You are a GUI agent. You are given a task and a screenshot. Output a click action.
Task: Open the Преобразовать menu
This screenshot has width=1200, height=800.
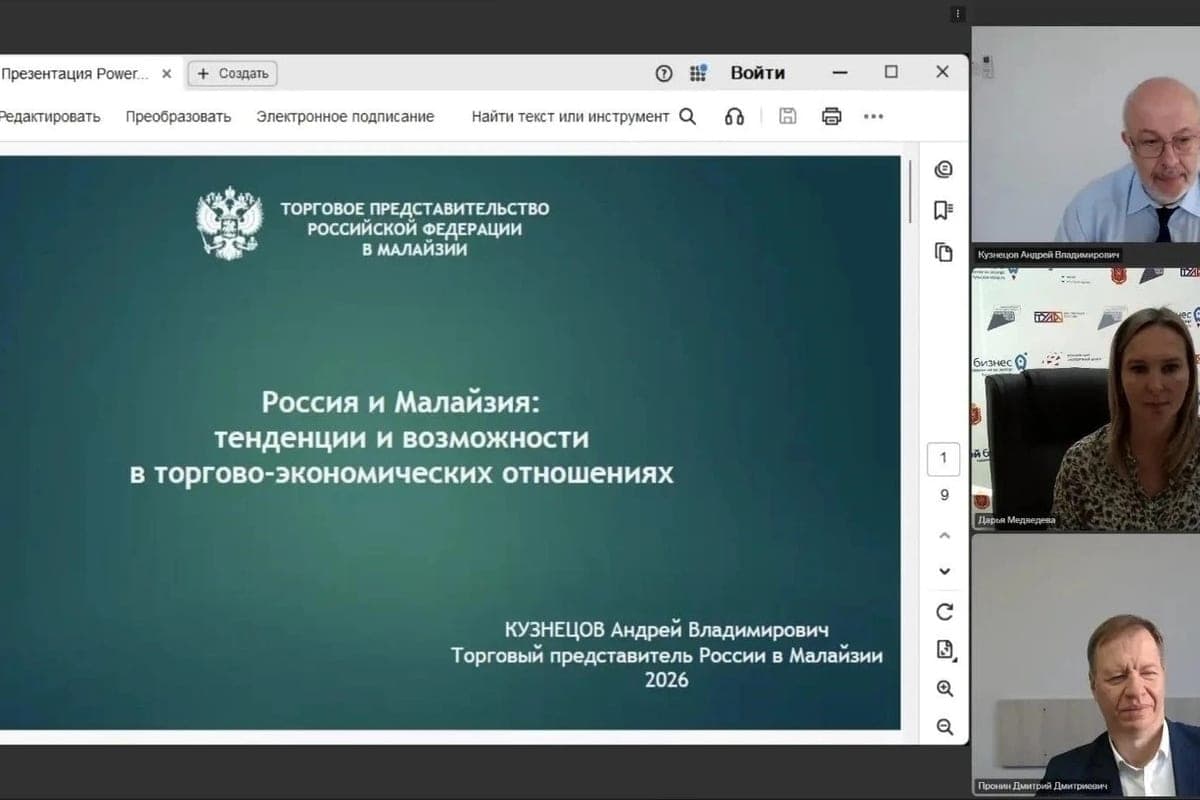click(x=178, y=116)
